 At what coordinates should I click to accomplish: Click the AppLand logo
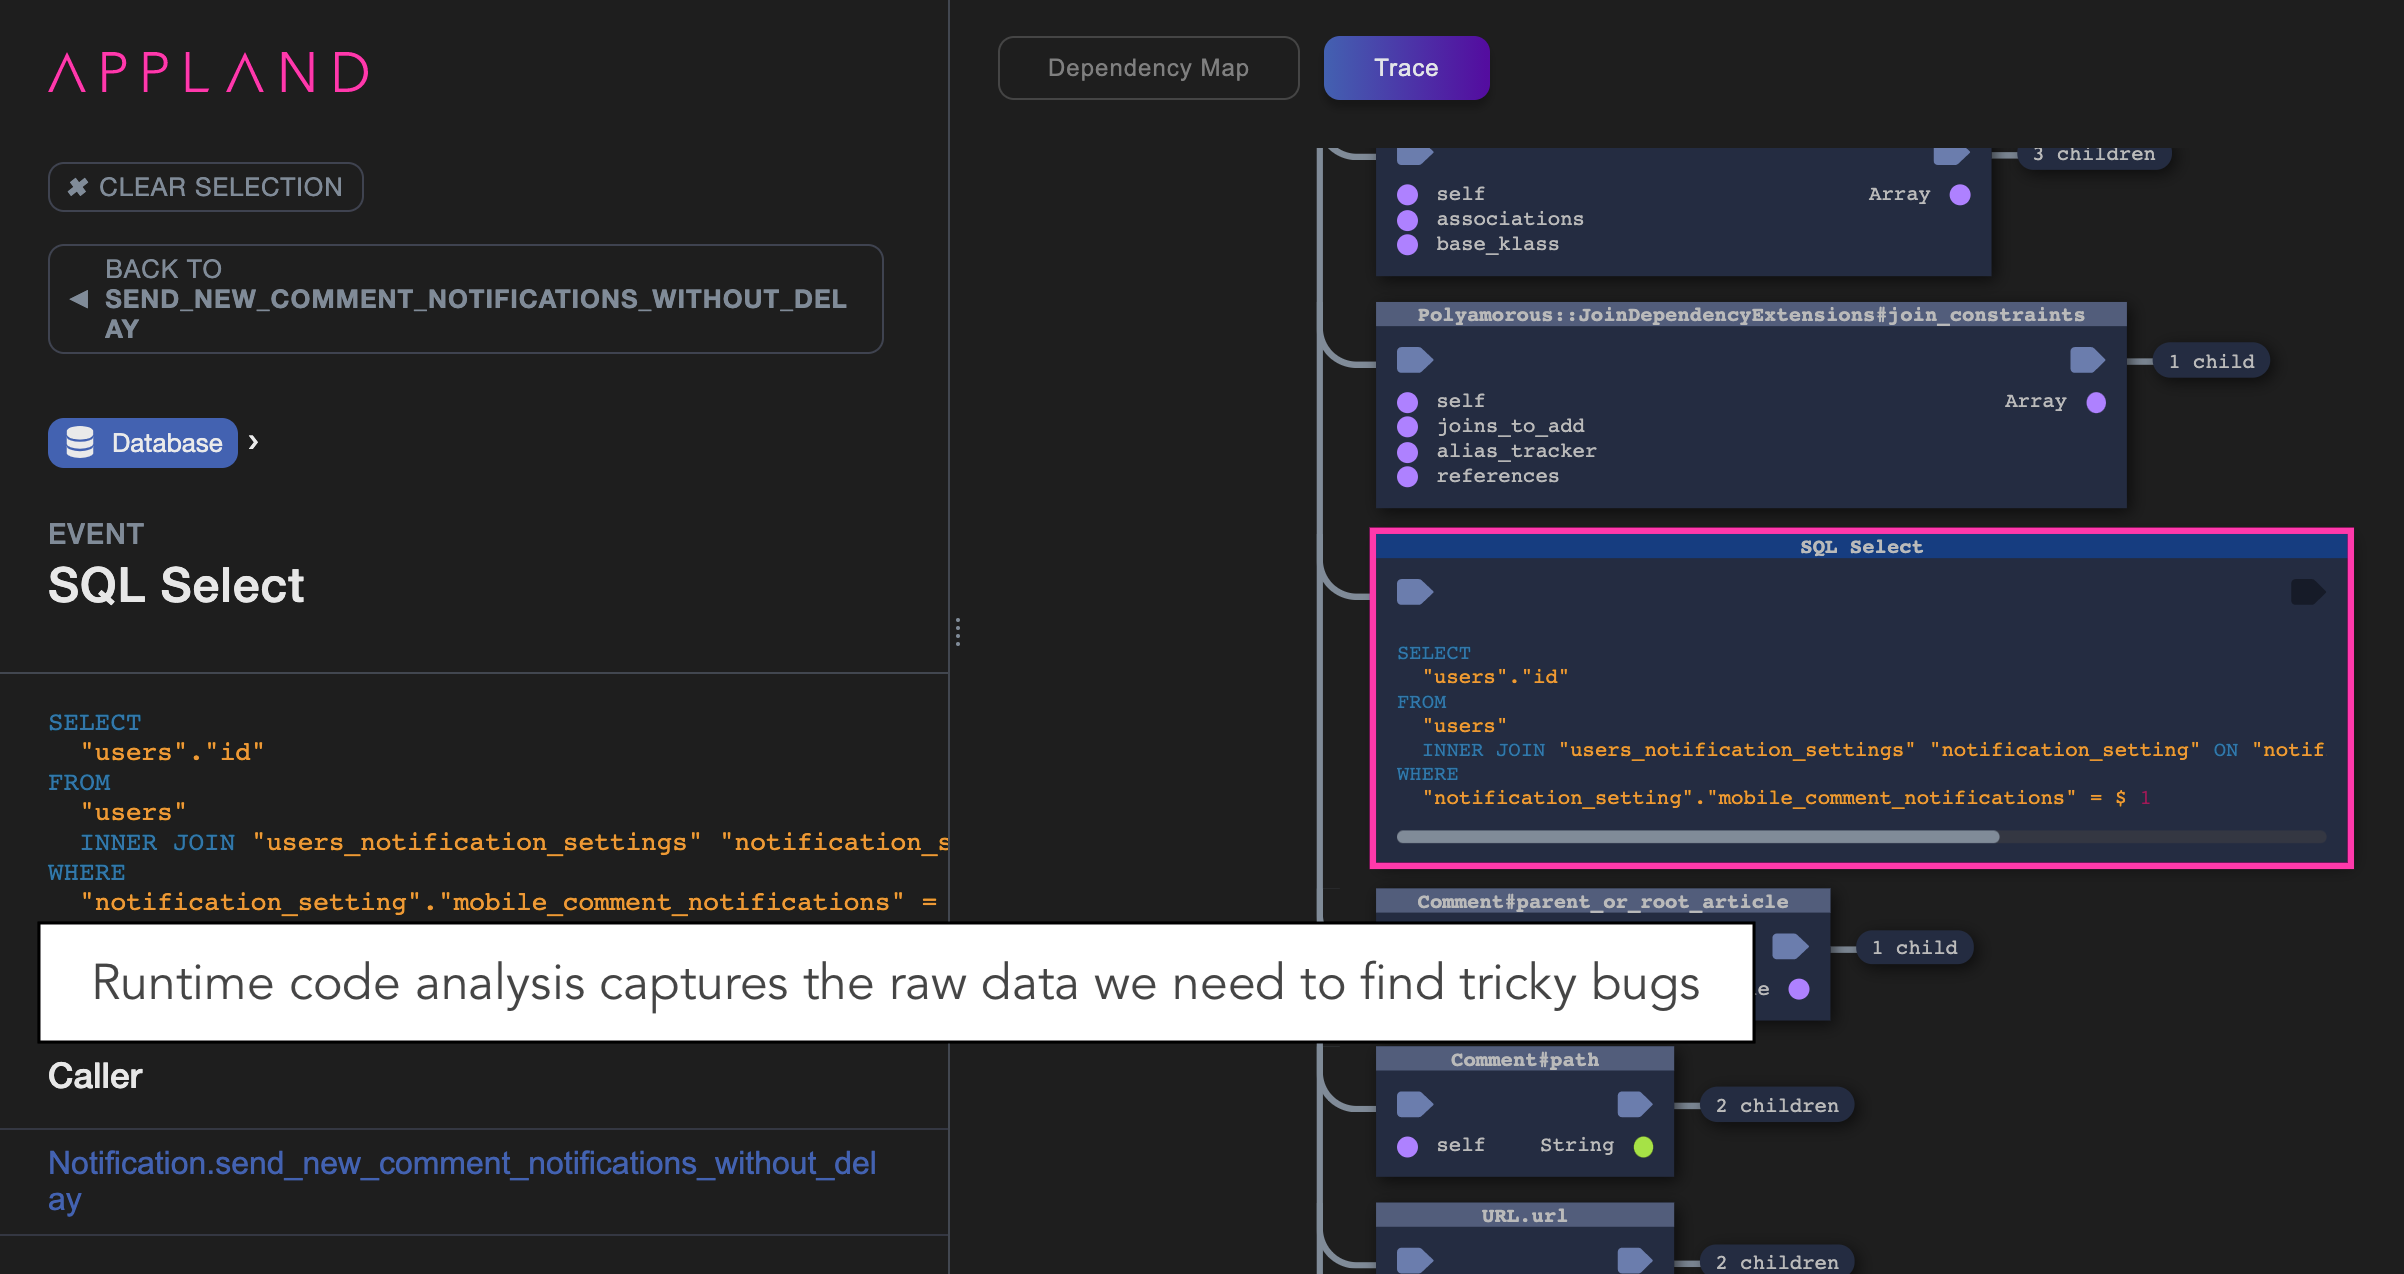[207, 71]
